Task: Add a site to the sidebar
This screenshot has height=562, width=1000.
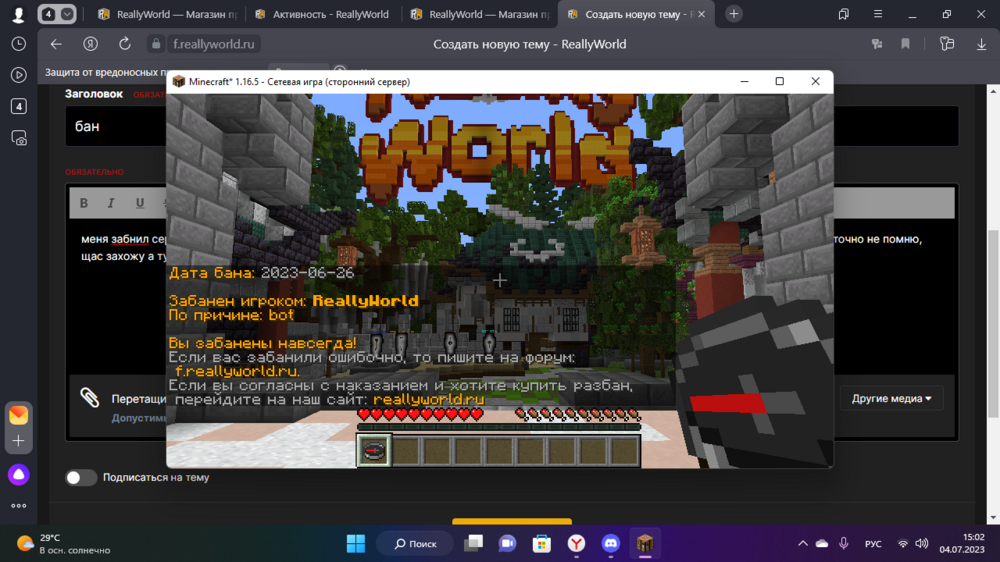Action: (x=18, y=441)
